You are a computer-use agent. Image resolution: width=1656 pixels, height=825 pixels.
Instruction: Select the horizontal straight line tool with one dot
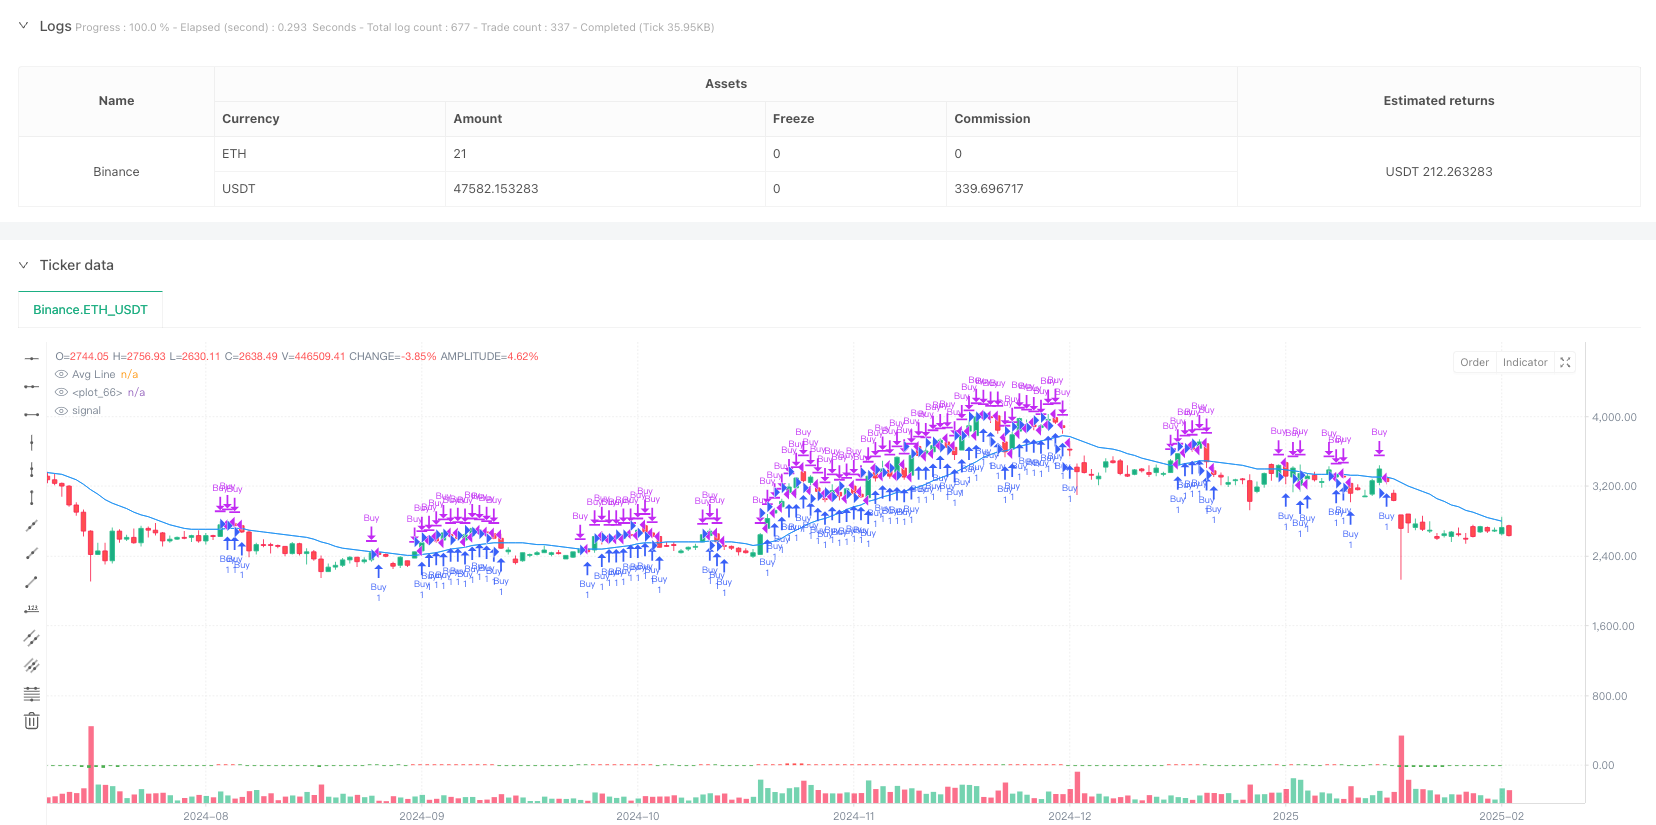pyautogui.click(x=32, y=358)
